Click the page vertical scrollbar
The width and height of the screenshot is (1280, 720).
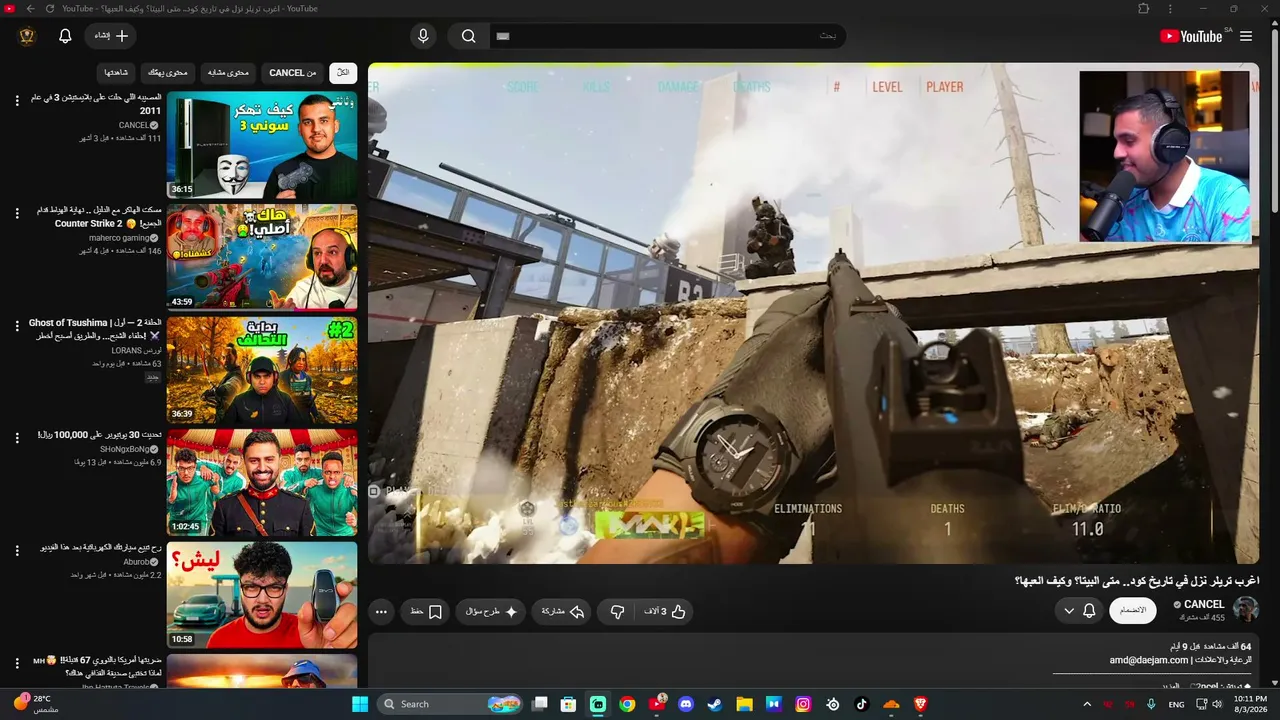[1274, 120]
